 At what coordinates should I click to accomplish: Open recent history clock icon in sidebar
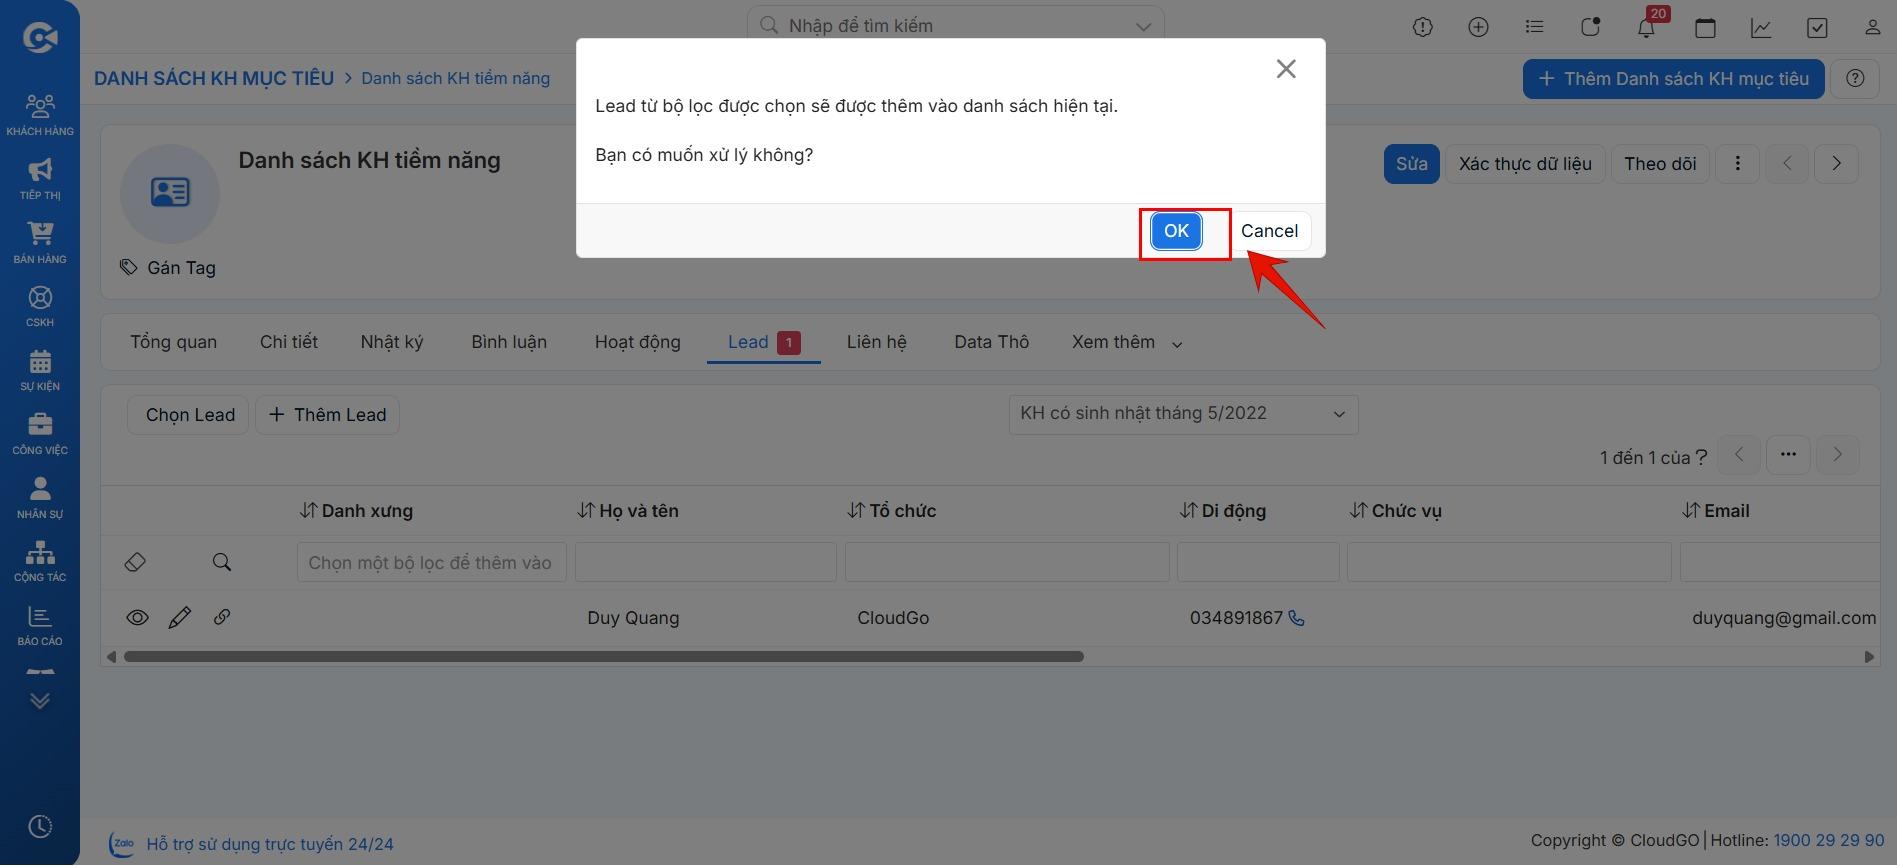point(40,827)
